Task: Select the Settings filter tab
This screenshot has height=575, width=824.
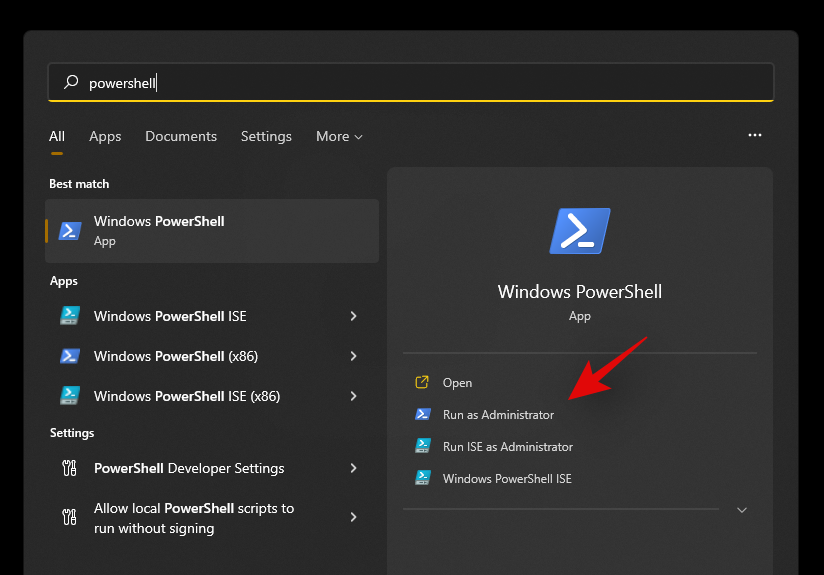Action: [x=266, y=136]
